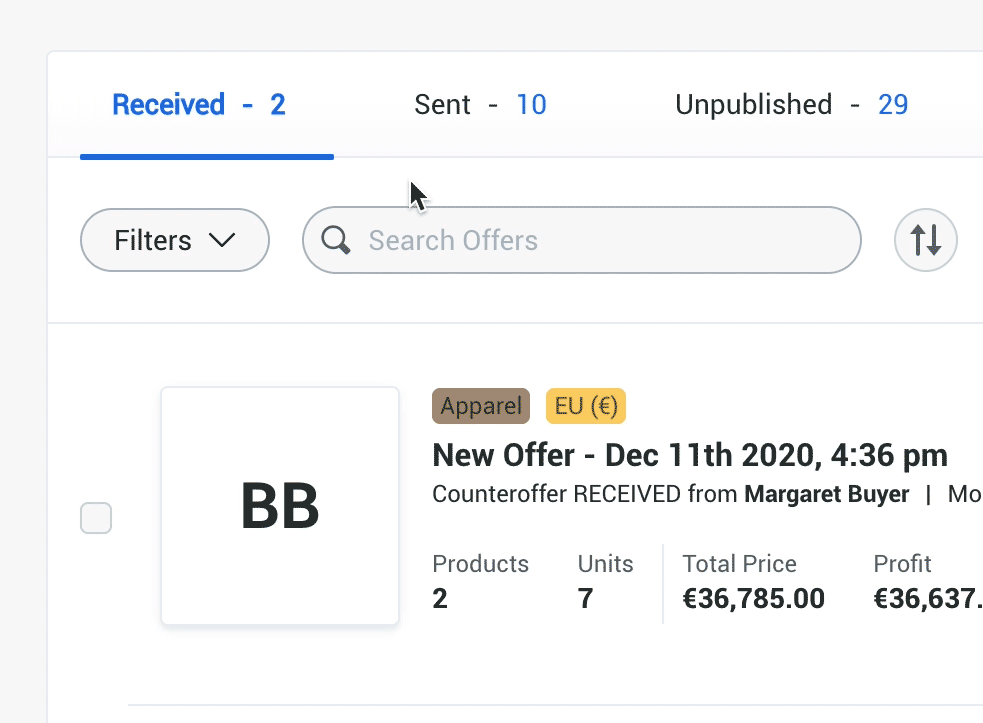Click the chevron arrow inside Filters
983x723 pixels.
tap(221, 240)
